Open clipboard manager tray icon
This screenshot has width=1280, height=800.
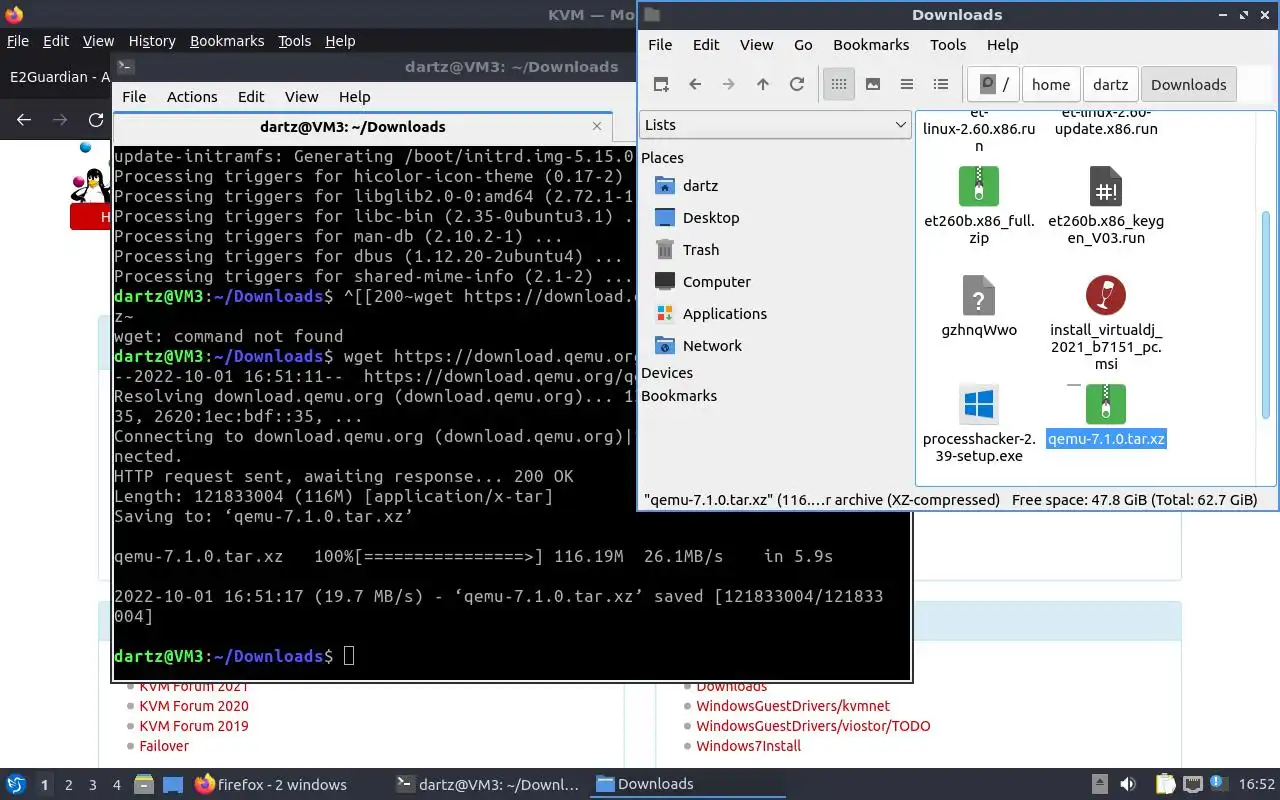click(1165, 785)
